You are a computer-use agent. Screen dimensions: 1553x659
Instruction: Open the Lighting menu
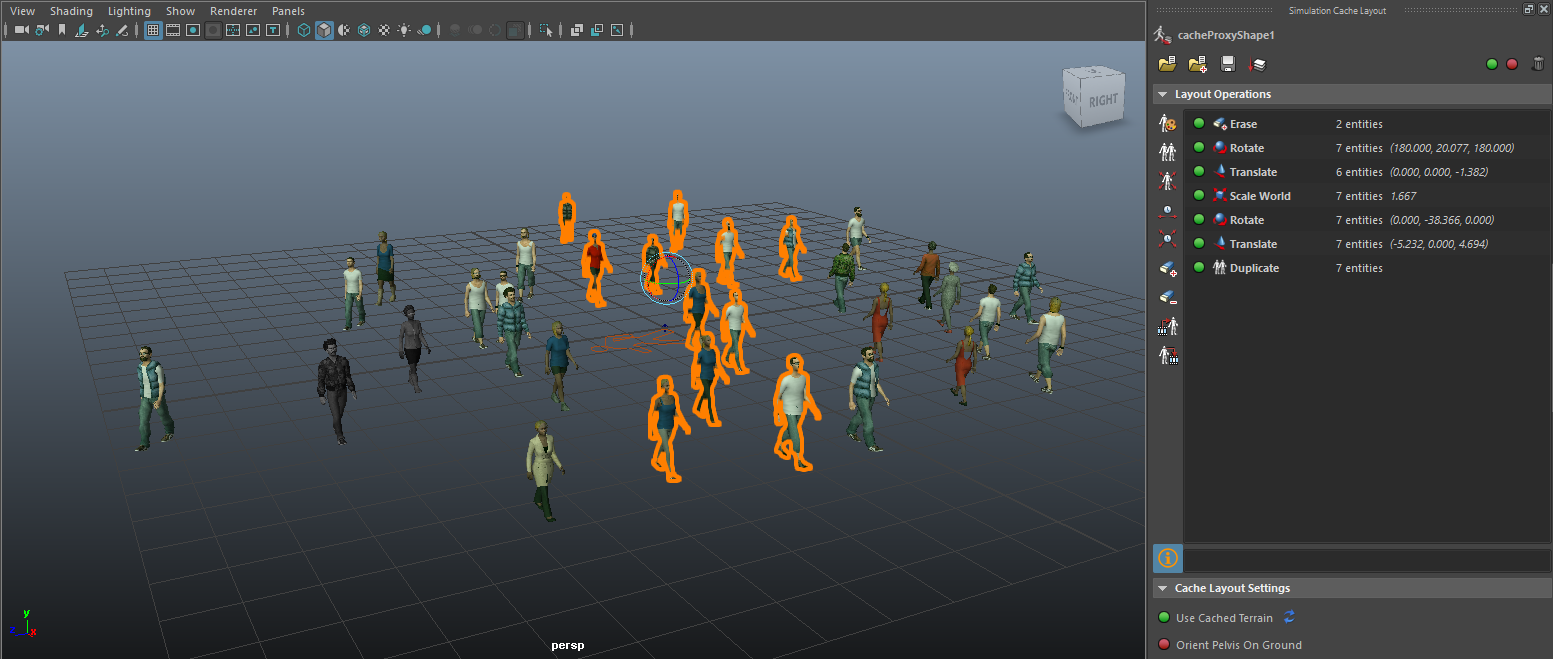129,11
